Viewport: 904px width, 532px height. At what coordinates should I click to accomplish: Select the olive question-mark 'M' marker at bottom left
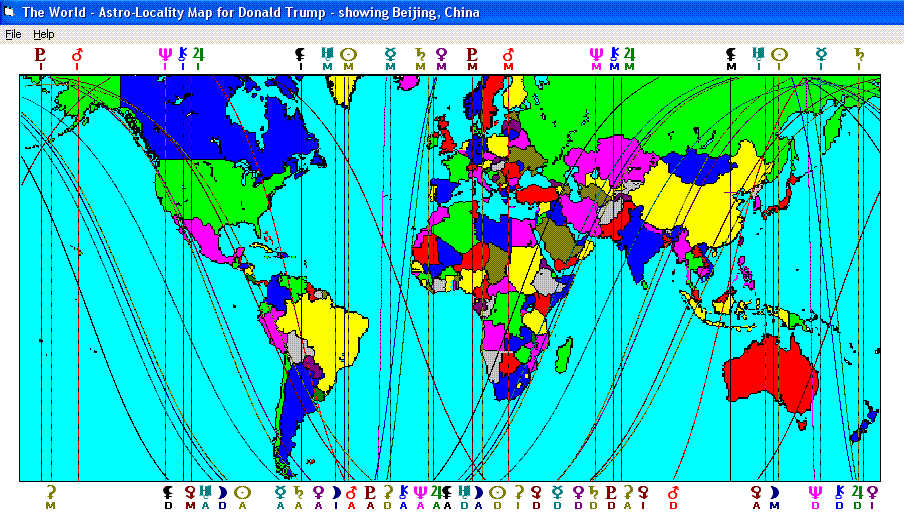click(50, 497)
